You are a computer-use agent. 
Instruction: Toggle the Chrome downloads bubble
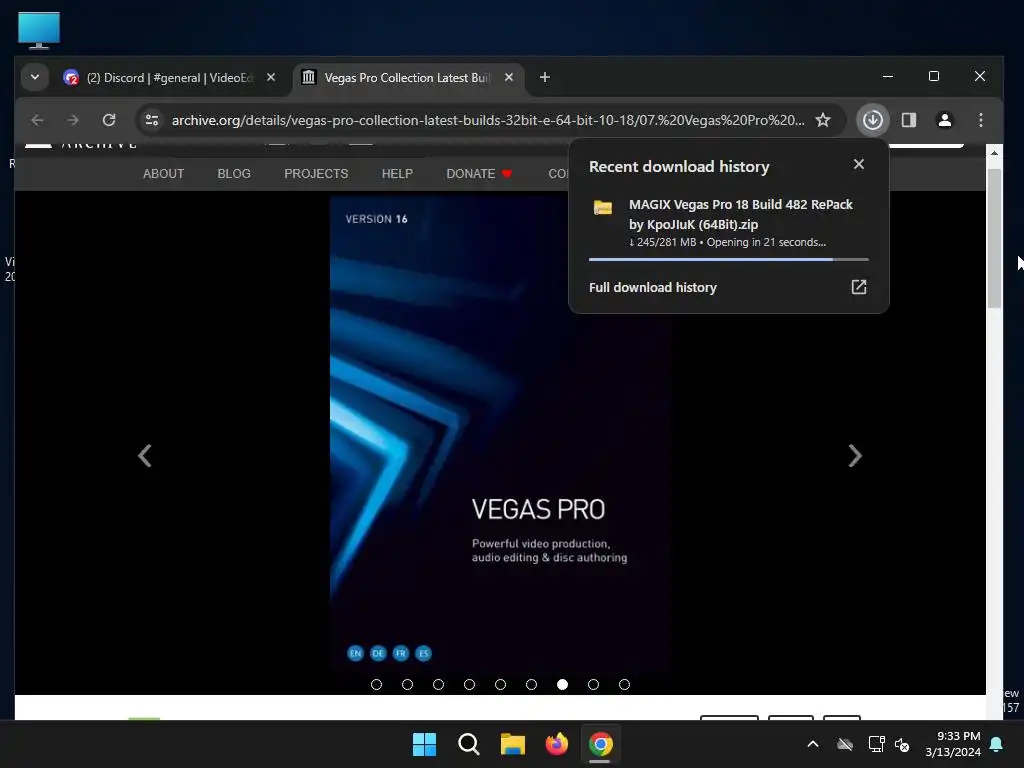pos(872,120)
